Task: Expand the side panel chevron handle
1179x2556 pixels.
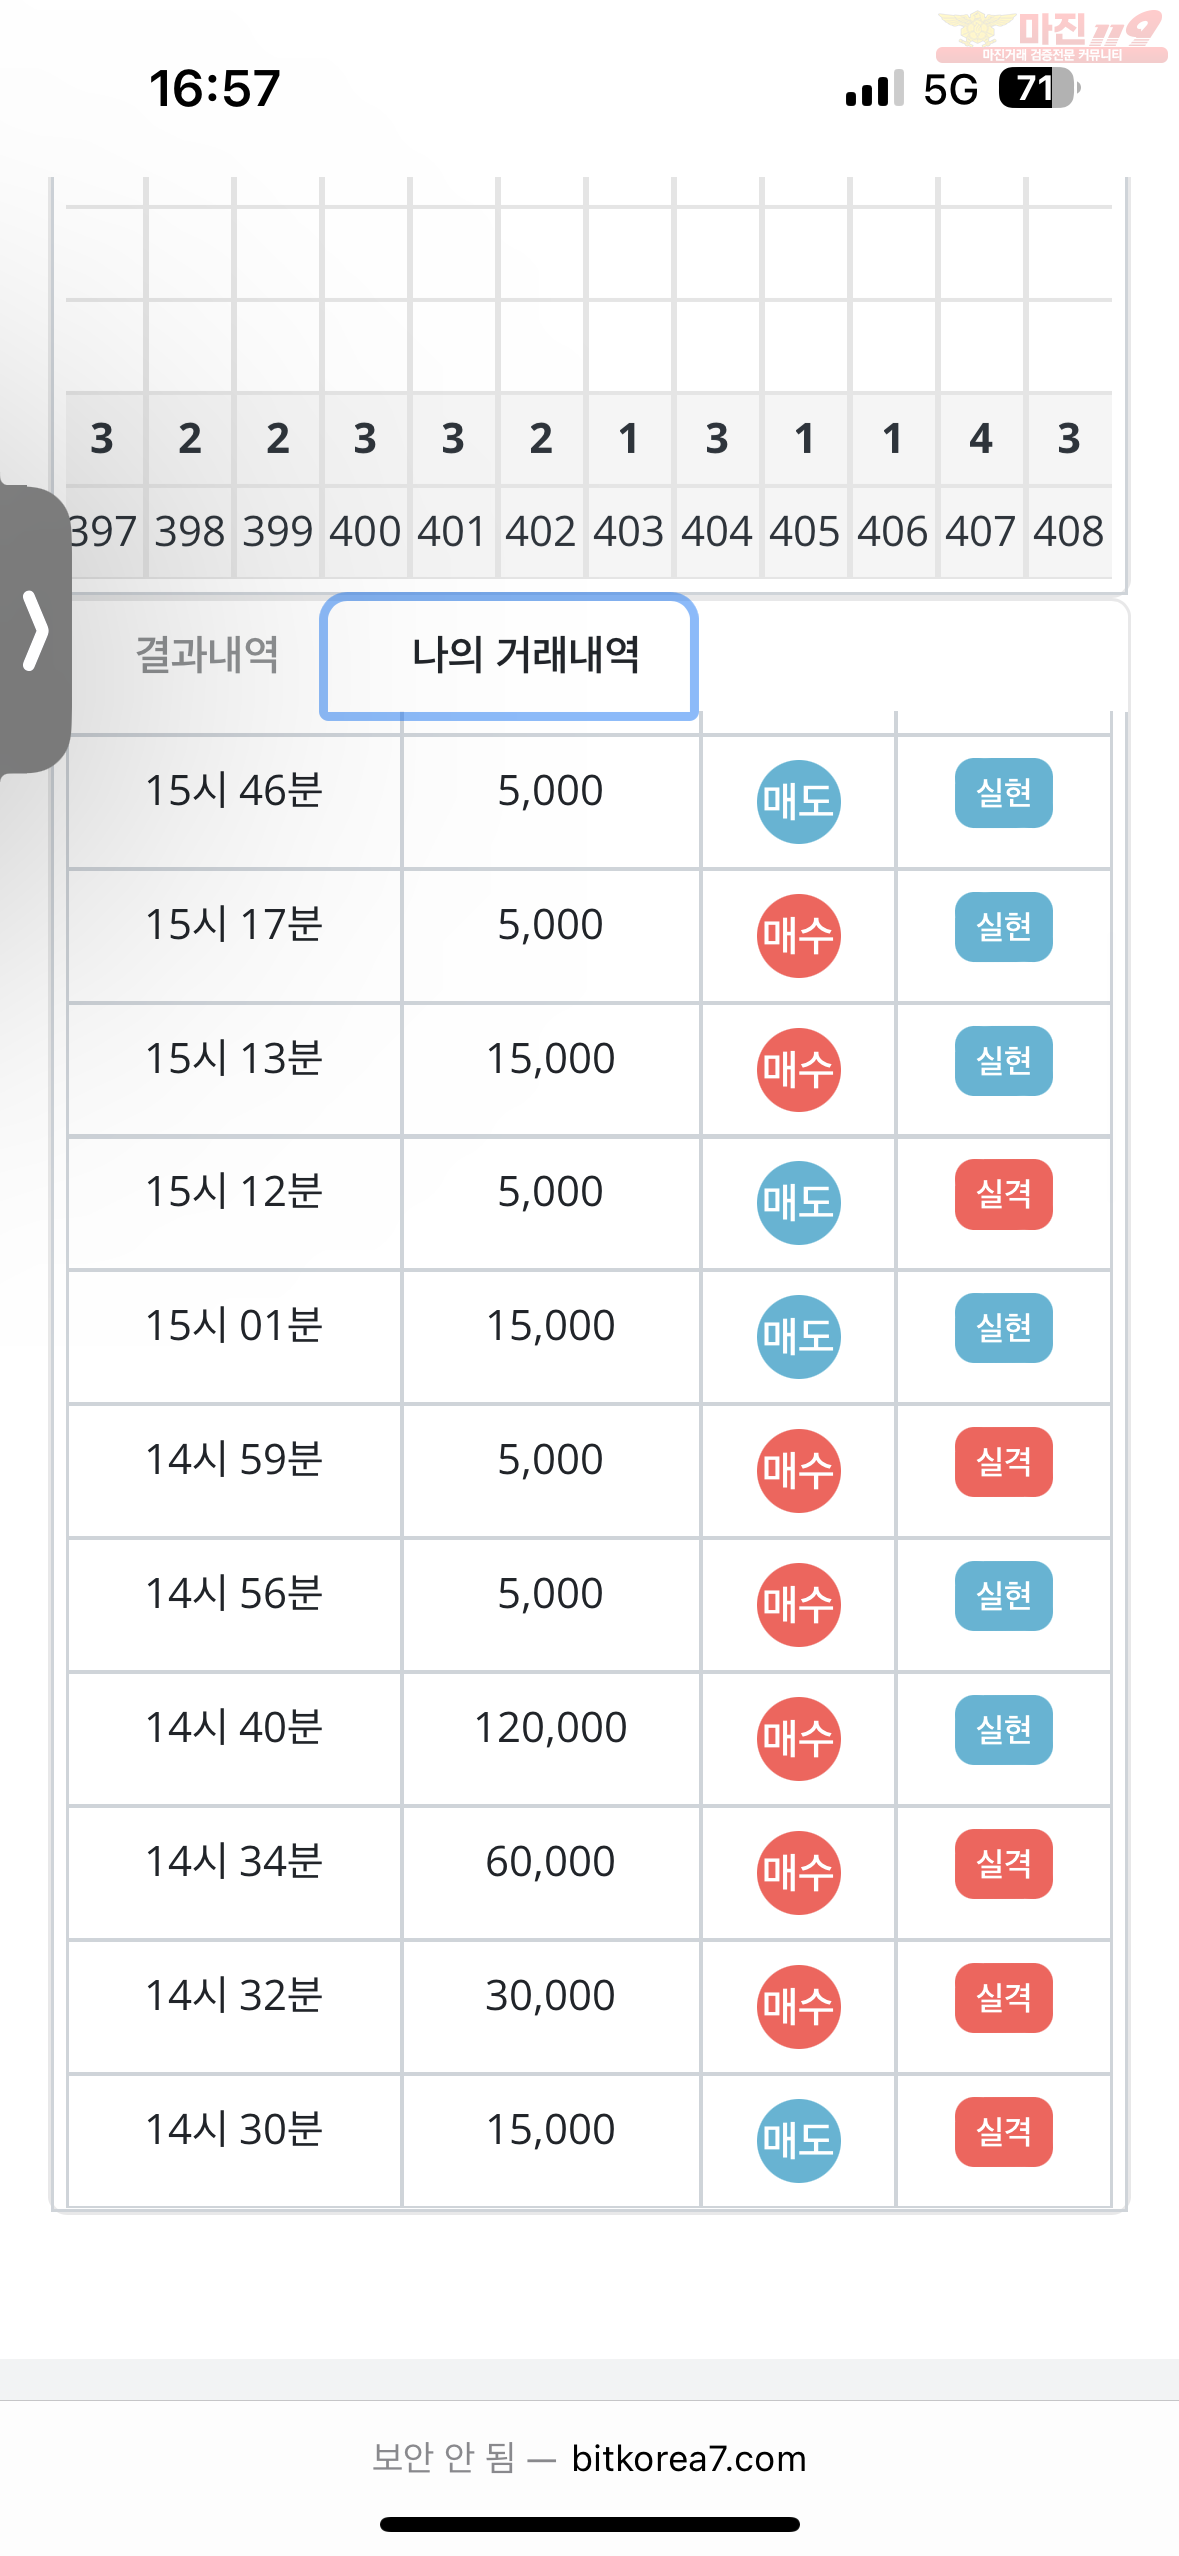Action: point(35,630)
